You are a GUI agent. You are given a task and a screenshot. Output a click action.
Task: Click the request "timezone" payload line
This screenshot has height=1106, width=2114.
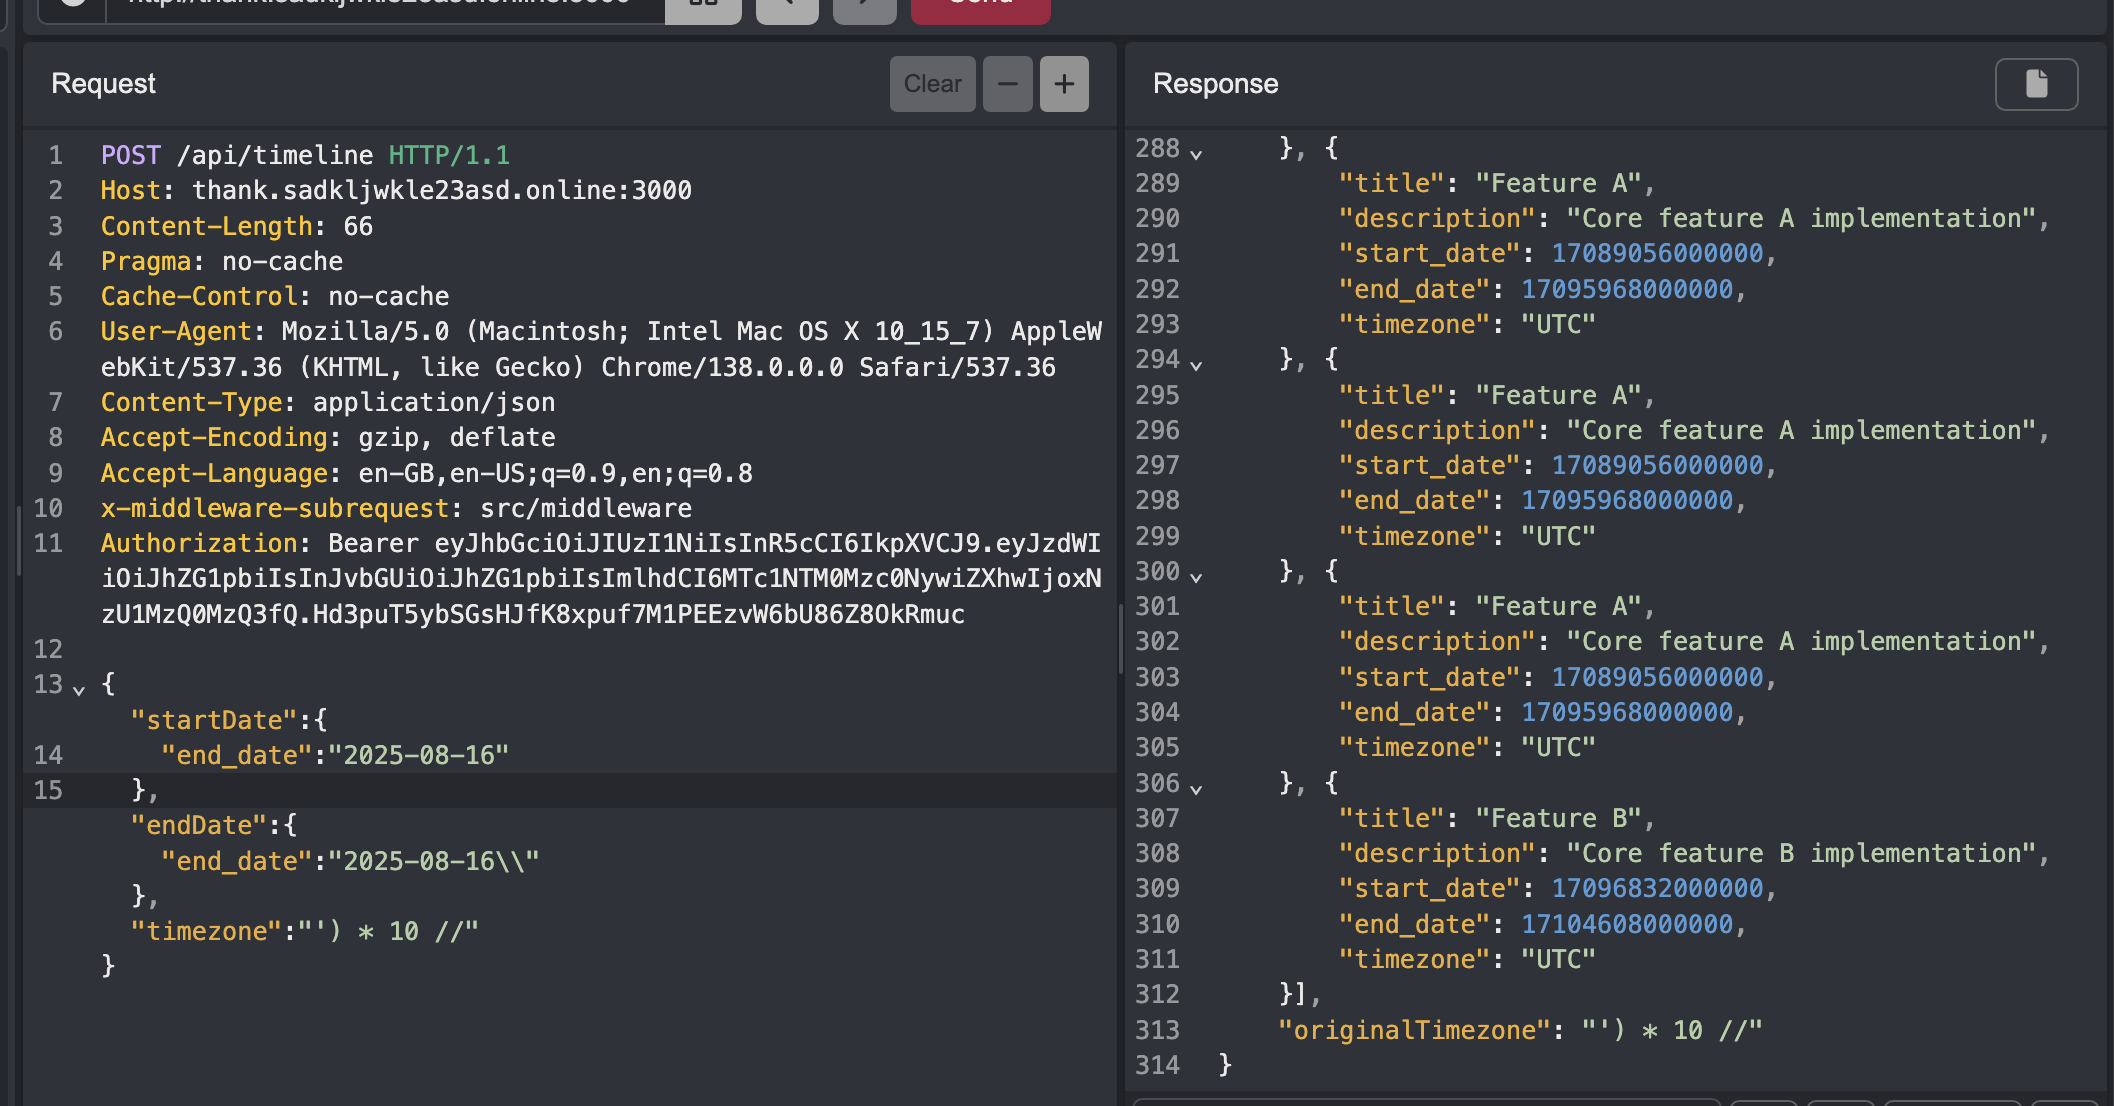pyautogui.click(x=305, y=932)
